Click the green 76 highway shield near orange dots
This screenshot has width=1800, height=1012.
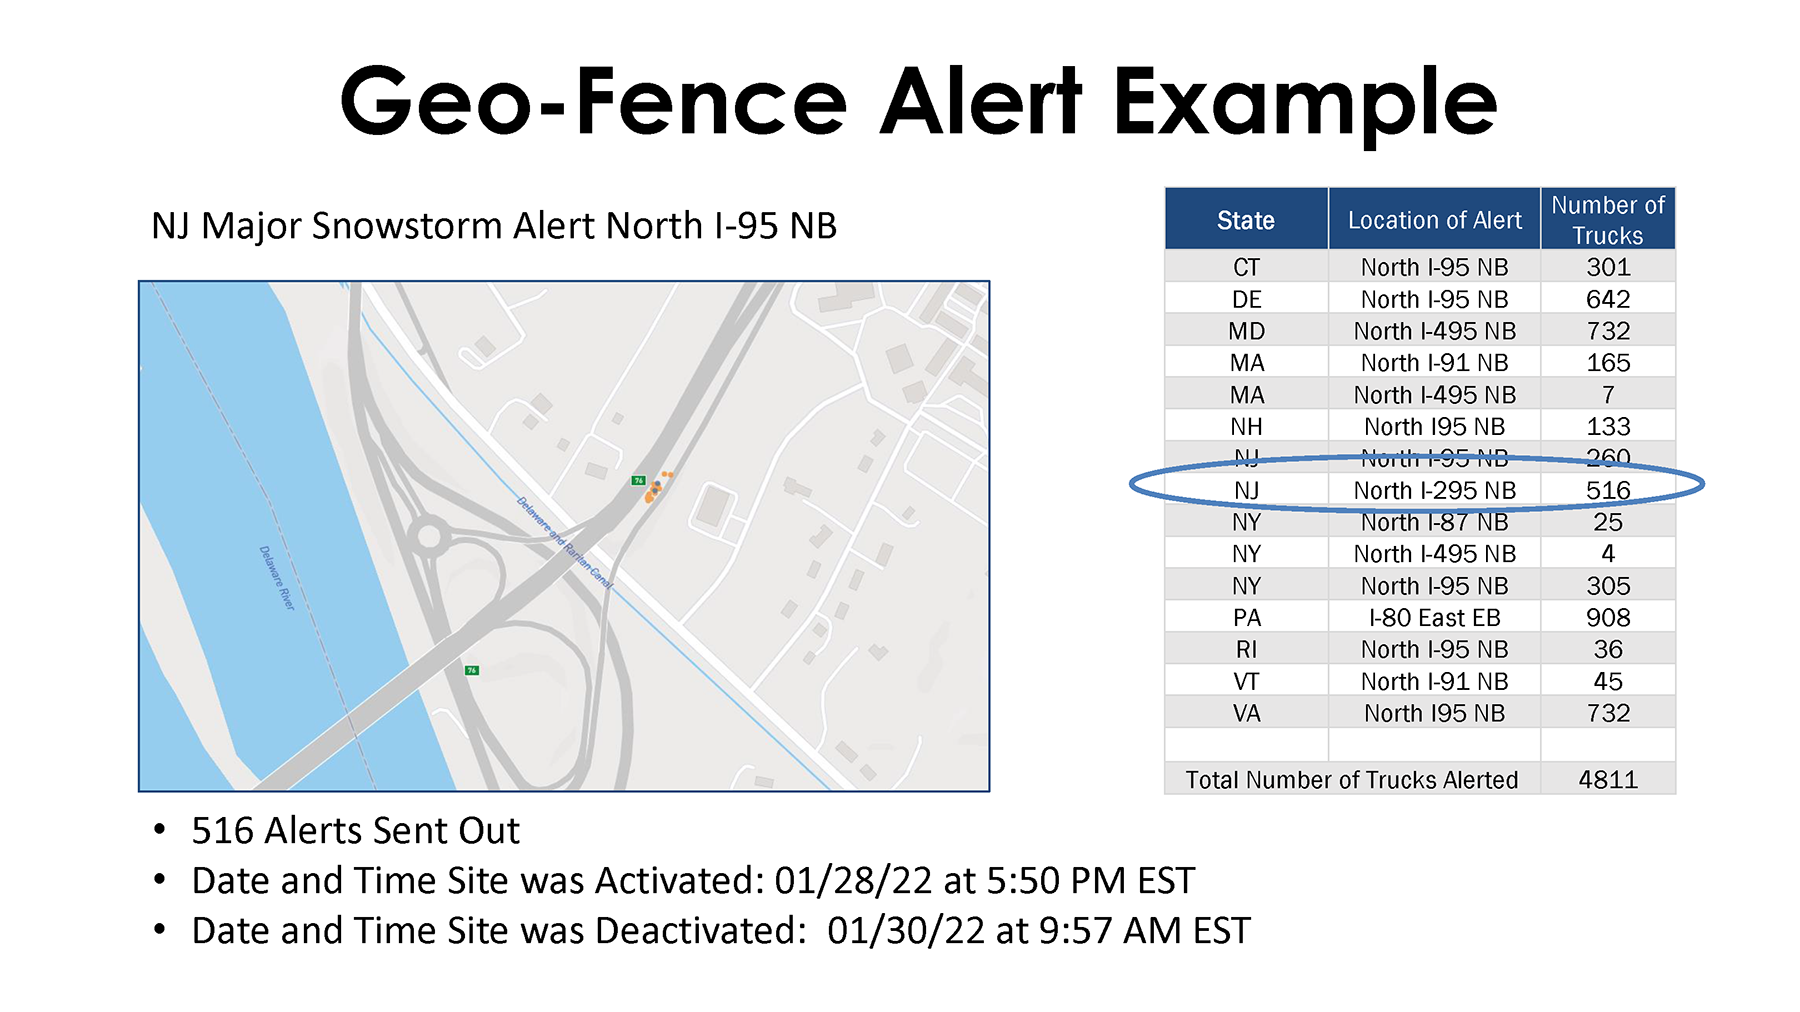pos(639,481)
